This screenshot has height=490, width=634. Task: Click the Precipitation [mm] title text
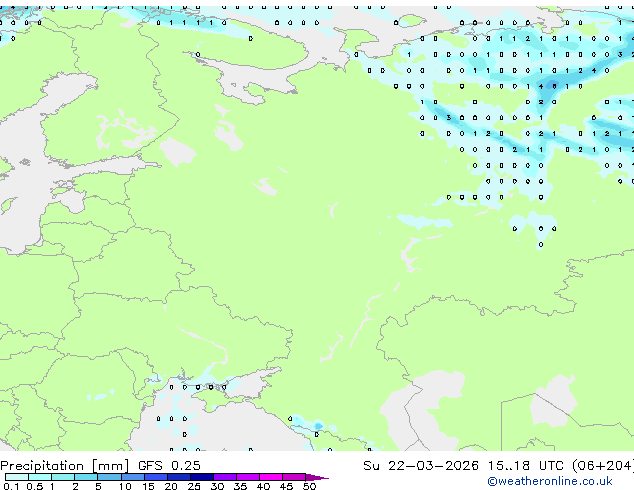coord(65,466)
